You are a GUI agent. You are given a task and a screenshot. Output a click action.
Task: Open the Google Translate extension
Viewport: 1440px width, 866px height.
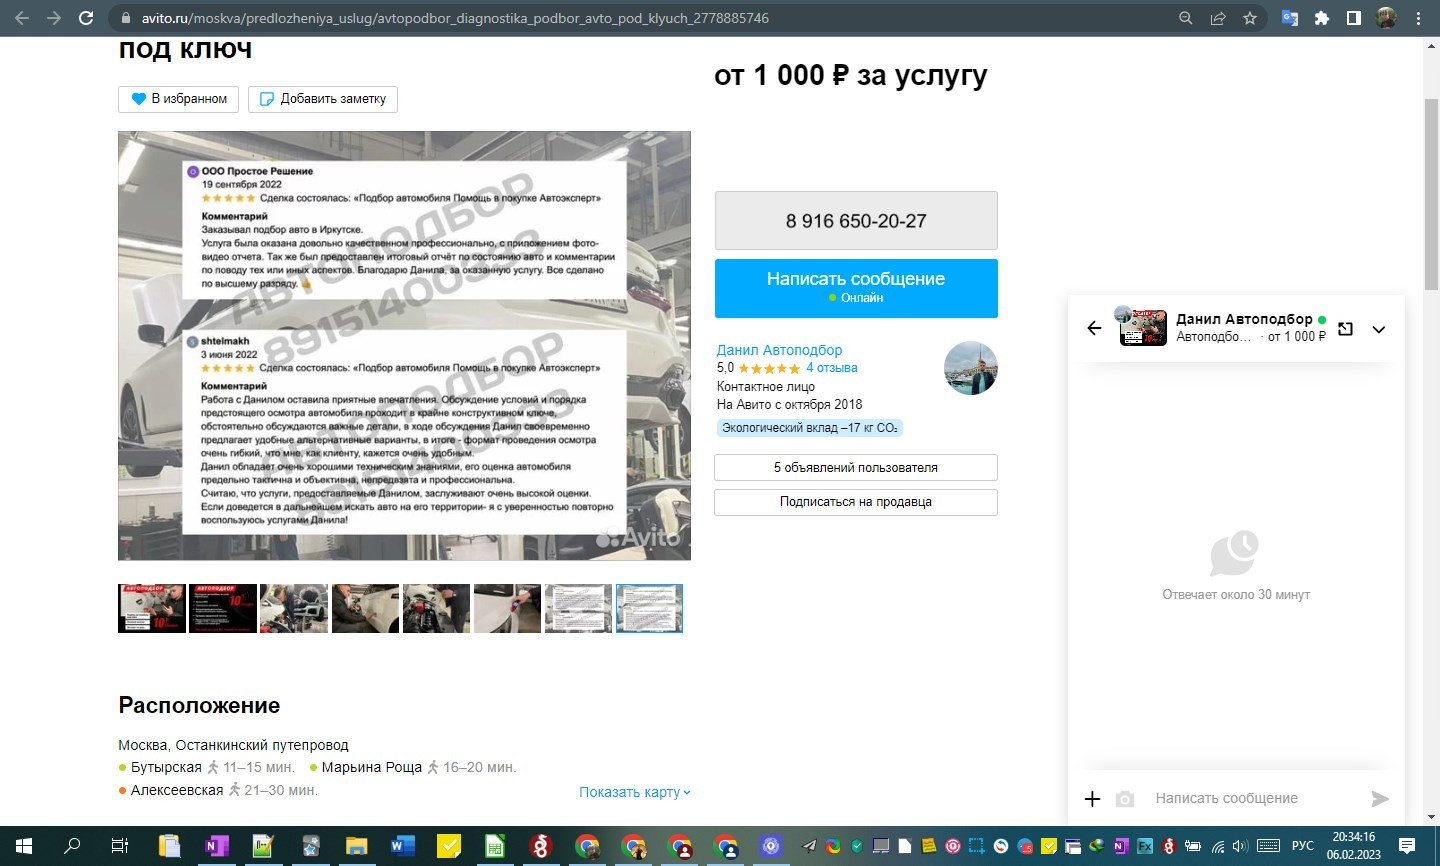pos(1290,18)
